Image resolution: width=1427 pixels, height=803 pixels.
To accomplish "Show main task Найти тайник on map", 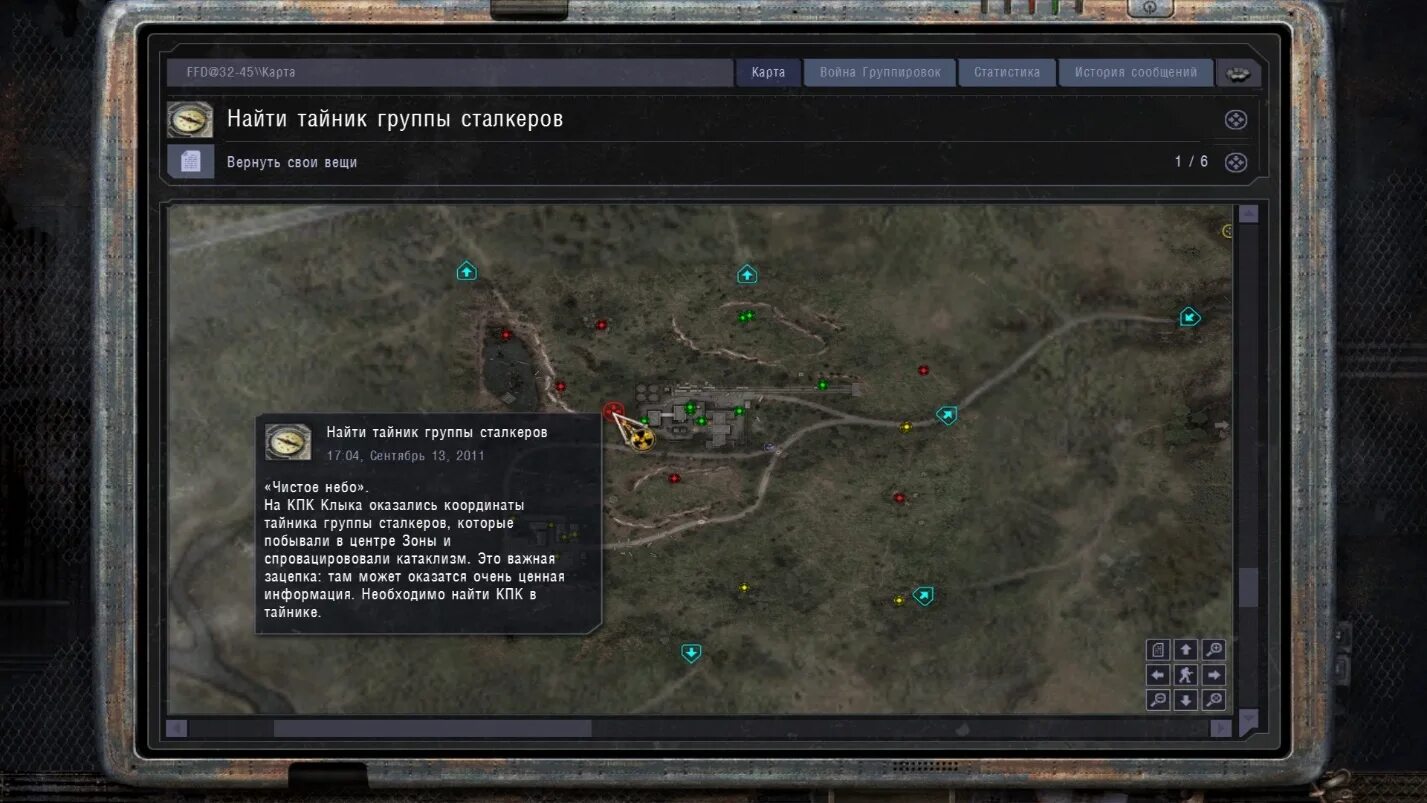I will point(1236,119).
